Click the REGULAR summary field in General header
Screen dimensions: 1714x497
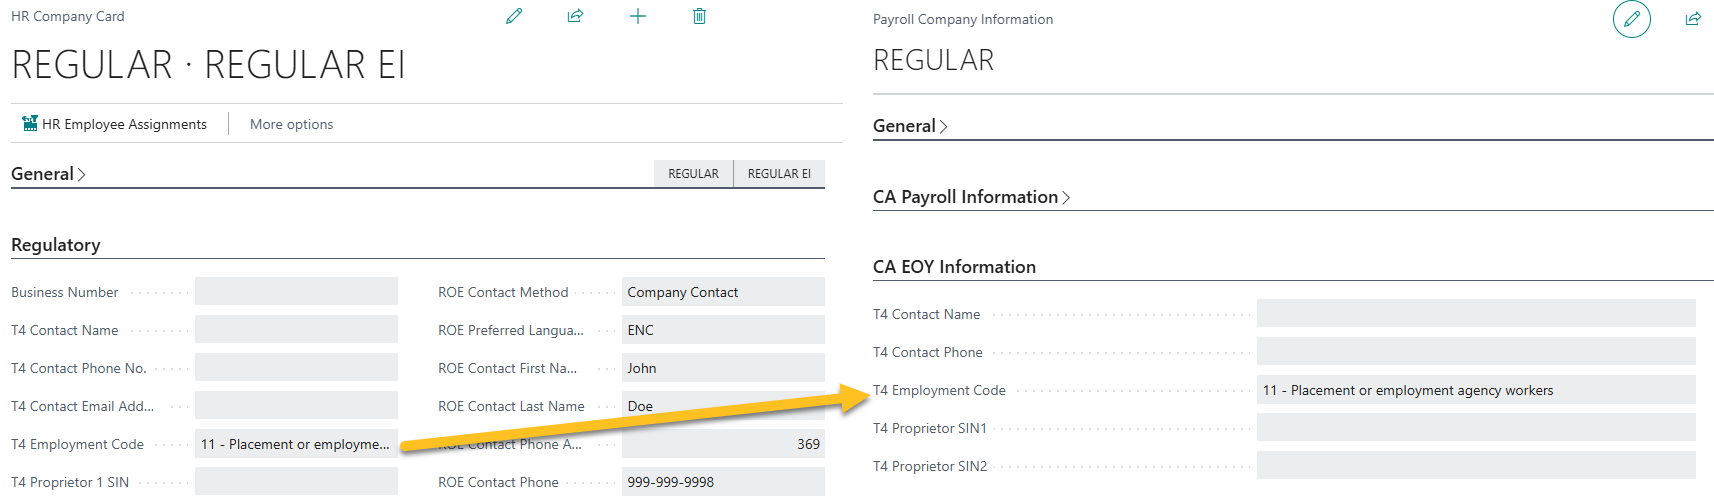pyautogui.click(x=693, y=174)
